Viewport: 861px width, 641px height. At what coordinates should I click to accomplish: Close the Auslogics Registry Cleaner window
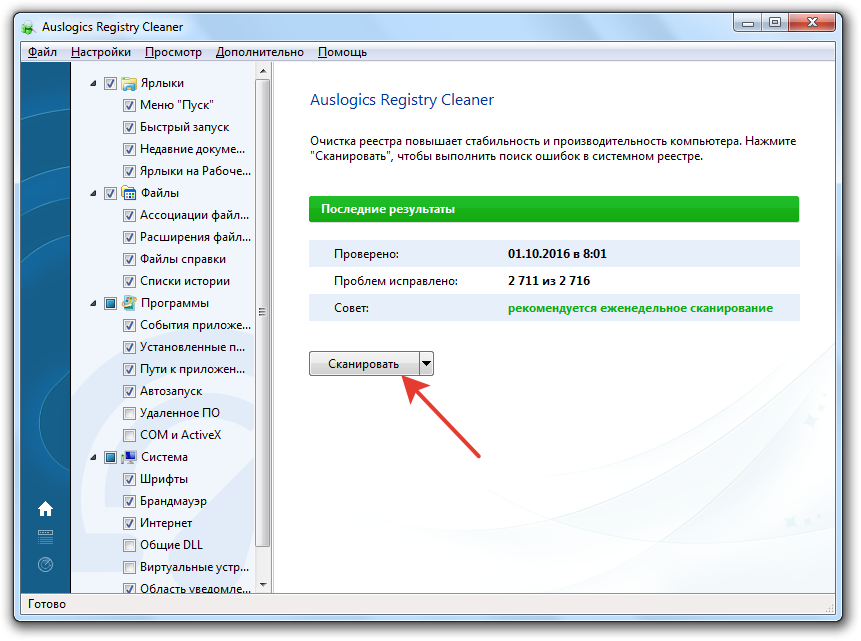(x=812, y=23)
